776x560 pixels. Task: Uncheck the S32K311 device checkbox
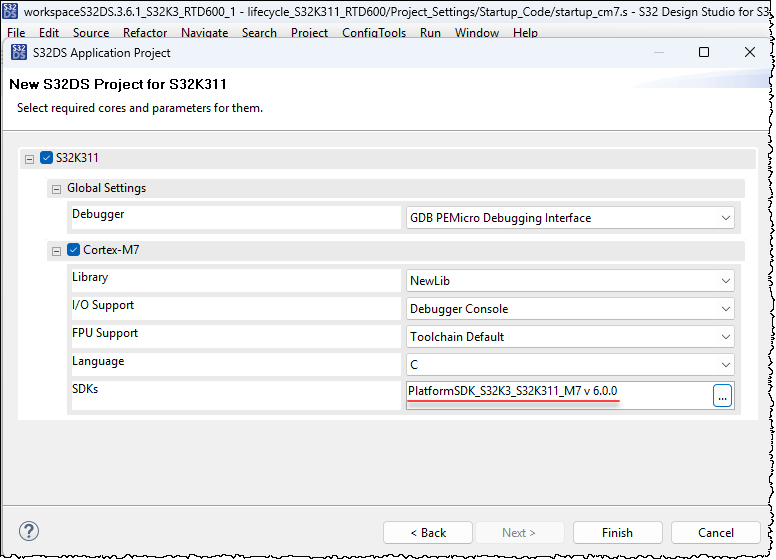tap(47, 158)
